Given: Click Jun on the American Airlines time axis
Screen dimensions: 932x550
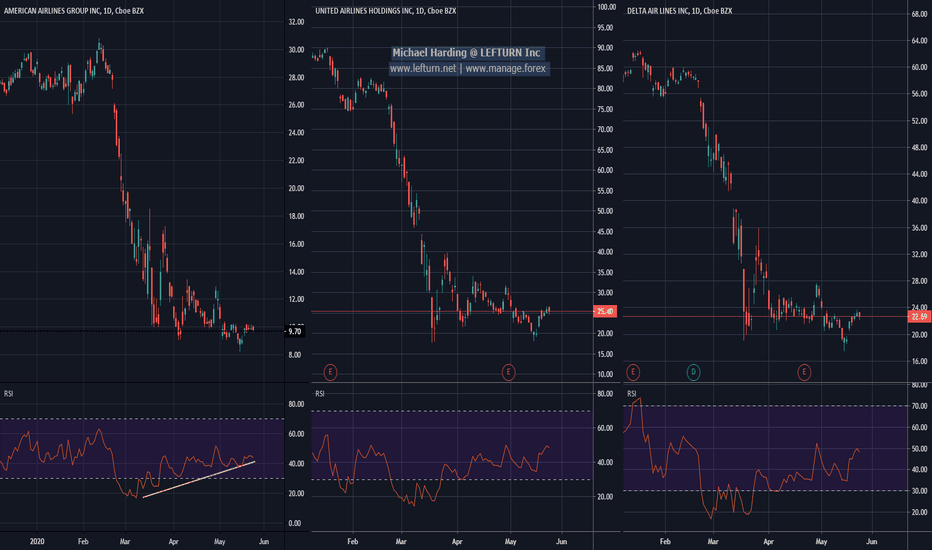Looking at the screenshot, I should [264, 542].
